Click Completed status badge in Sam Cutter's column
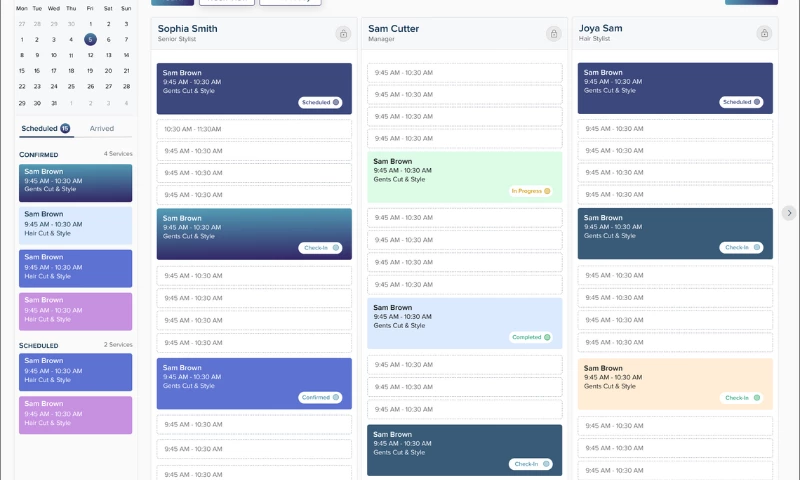 coord(531,337)
